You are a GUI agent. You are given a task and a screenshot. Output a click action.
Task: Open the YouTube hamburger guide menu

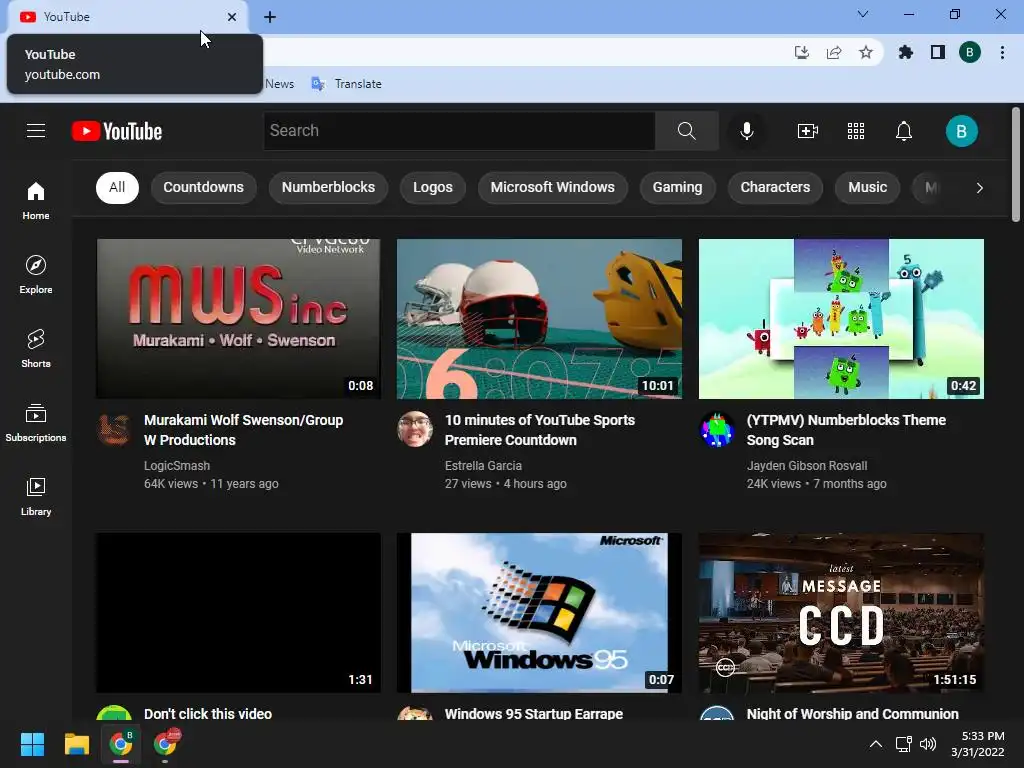tap(36, 131)
